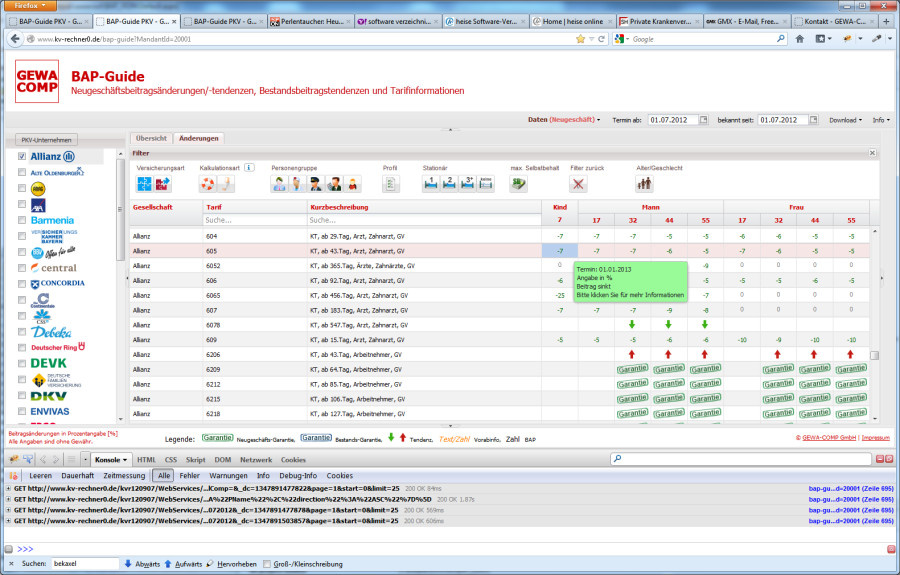Screen dimensions: 900x575
Task: Open the Netzwerk tab in Firebug
Action: coord(255,459)
